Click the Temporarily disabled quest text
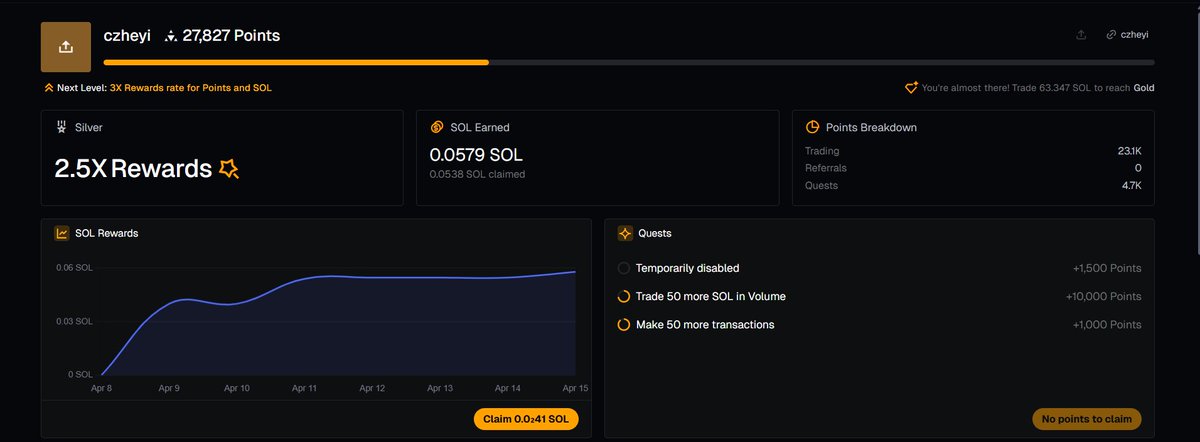Image resolution: width=1200 pixels, height=442 pixels. pyautogui.click(x=688, y=268)
